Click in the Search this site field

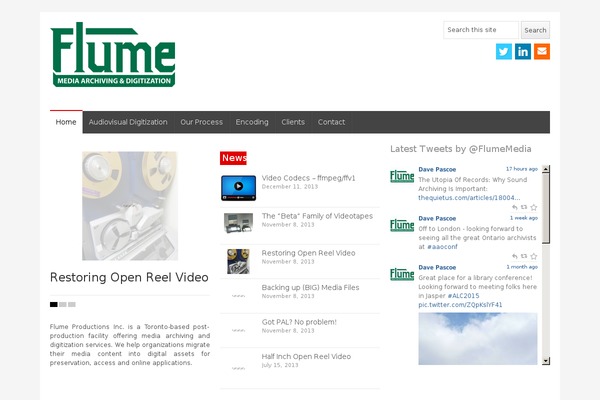pyautogui.click(x=481, y=30)
